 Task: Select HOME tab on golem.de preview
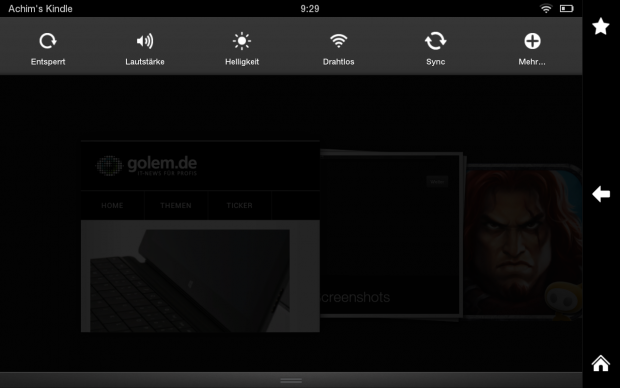click(x=112, y=205)
